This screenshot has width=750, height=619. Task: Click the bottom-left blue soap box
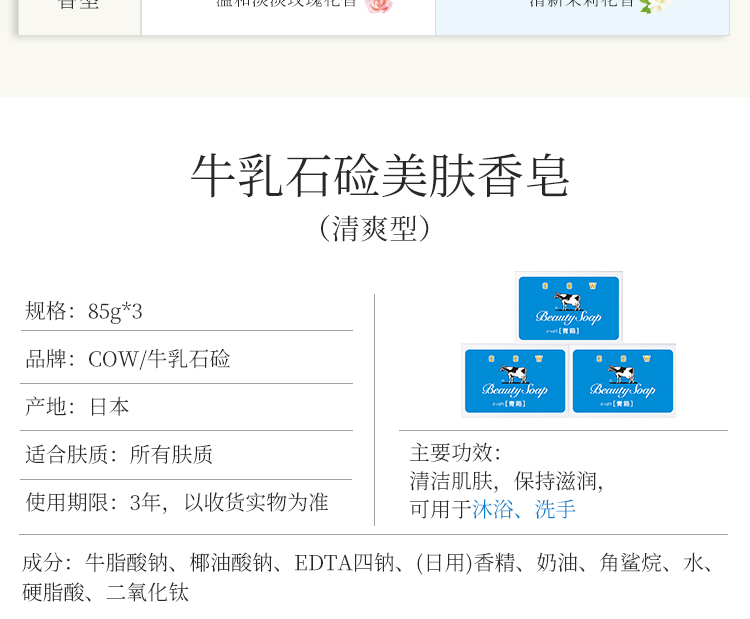click(515, 380)
